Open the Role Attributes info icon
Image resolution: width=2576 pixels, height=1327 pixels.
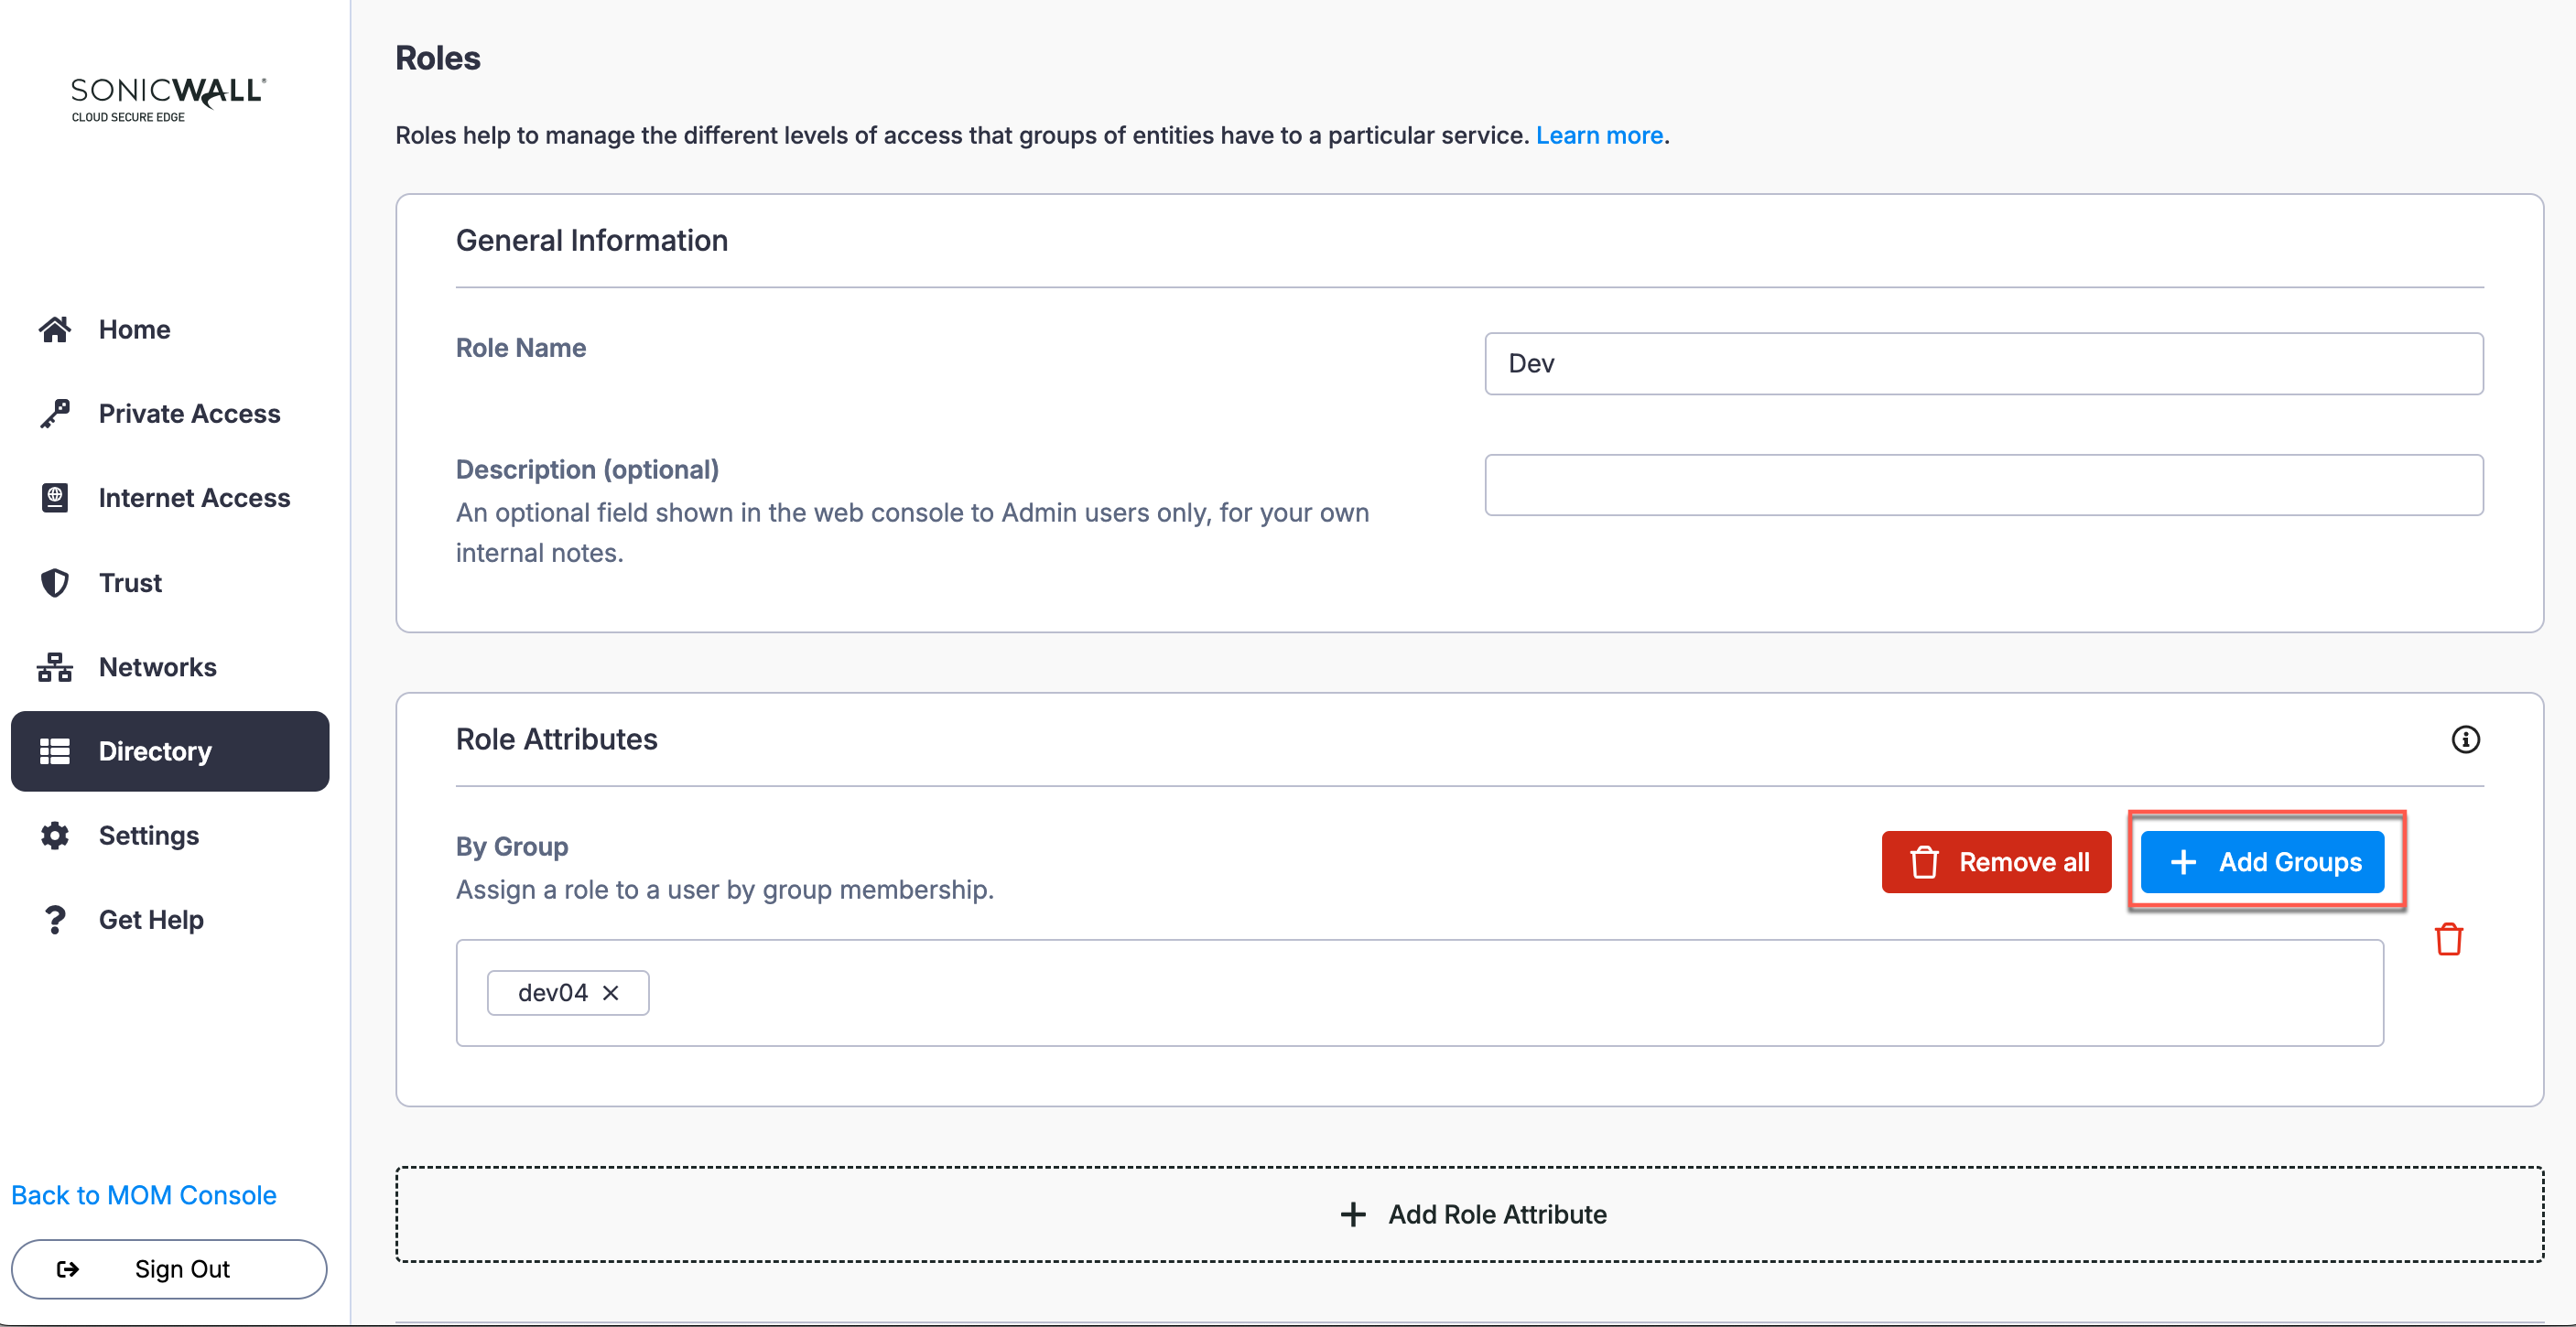tap(2465, 739)
